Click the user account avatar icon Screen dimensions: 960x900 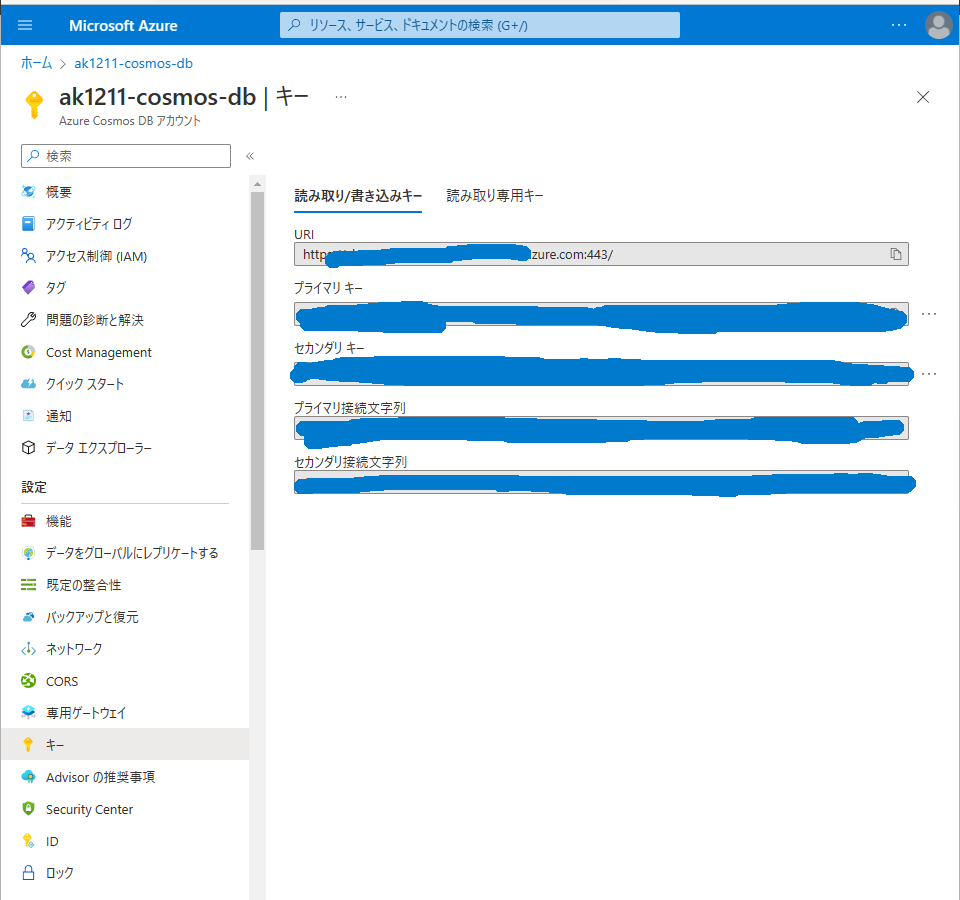pos(938,25)
